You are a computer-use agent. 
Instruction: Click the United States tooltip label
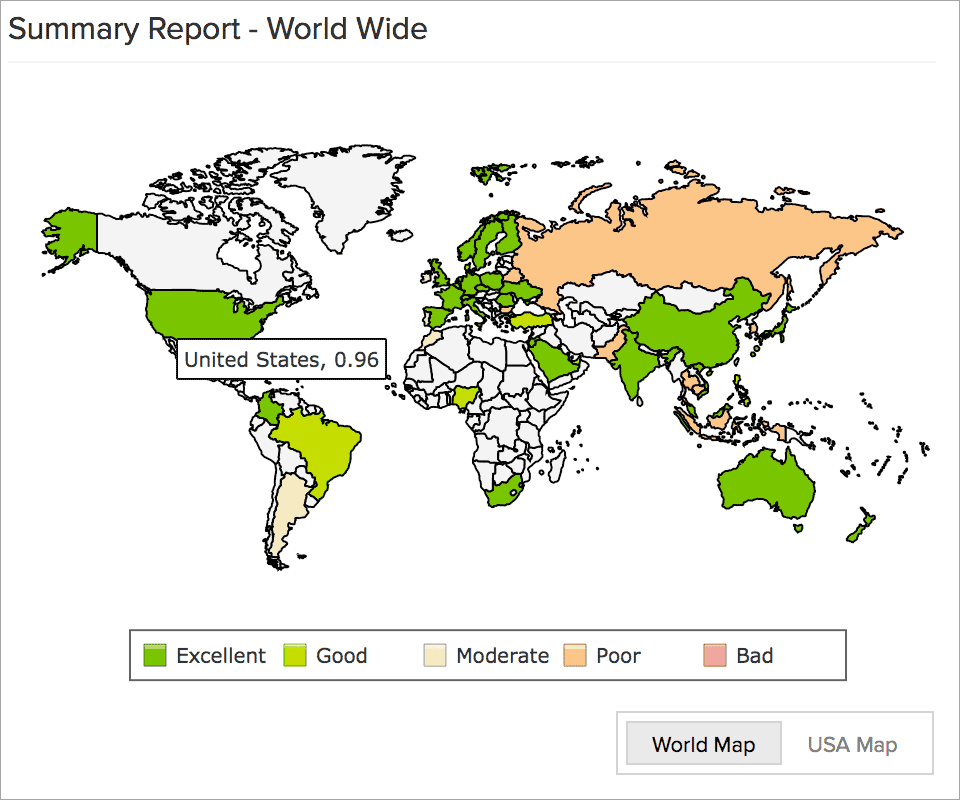tap(281, 359)
